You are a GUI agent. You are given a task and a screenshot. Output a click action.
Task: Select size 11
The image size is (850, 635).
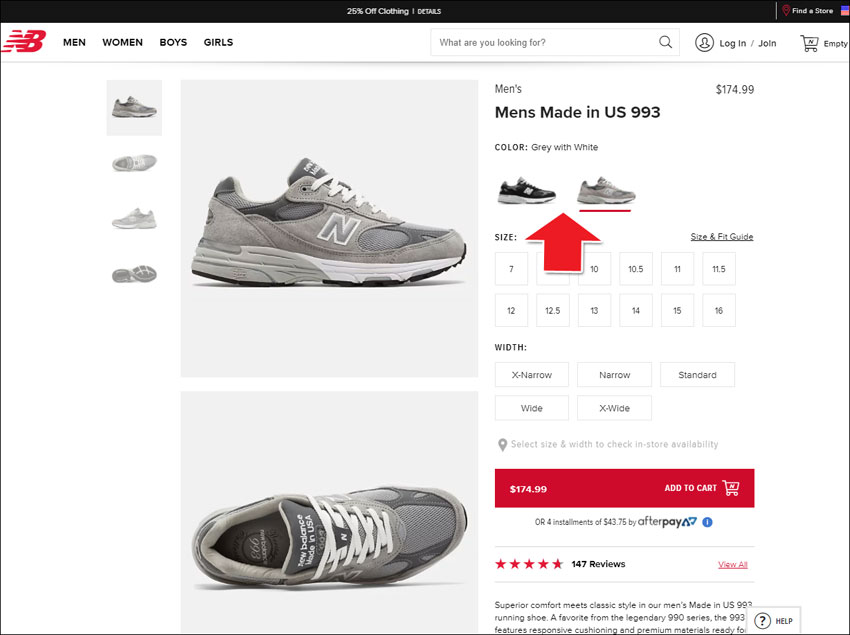[x=677, y=269]
